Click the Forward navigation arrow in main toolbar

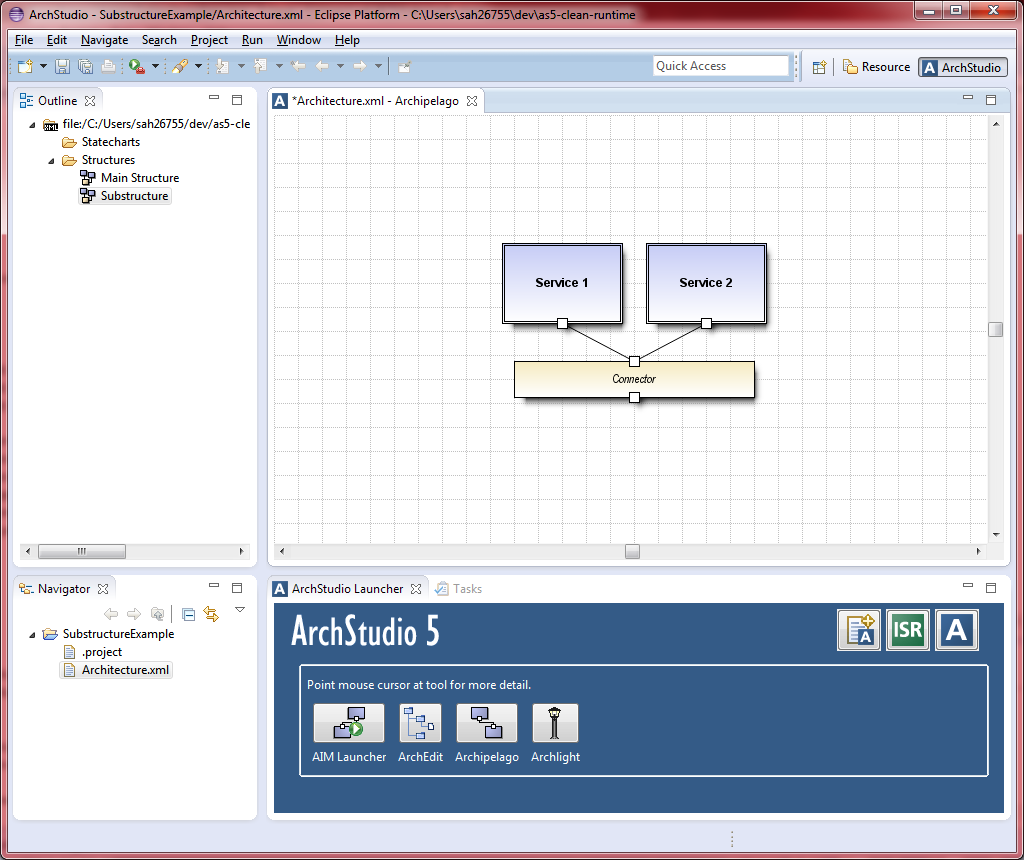tap(360, 66)
